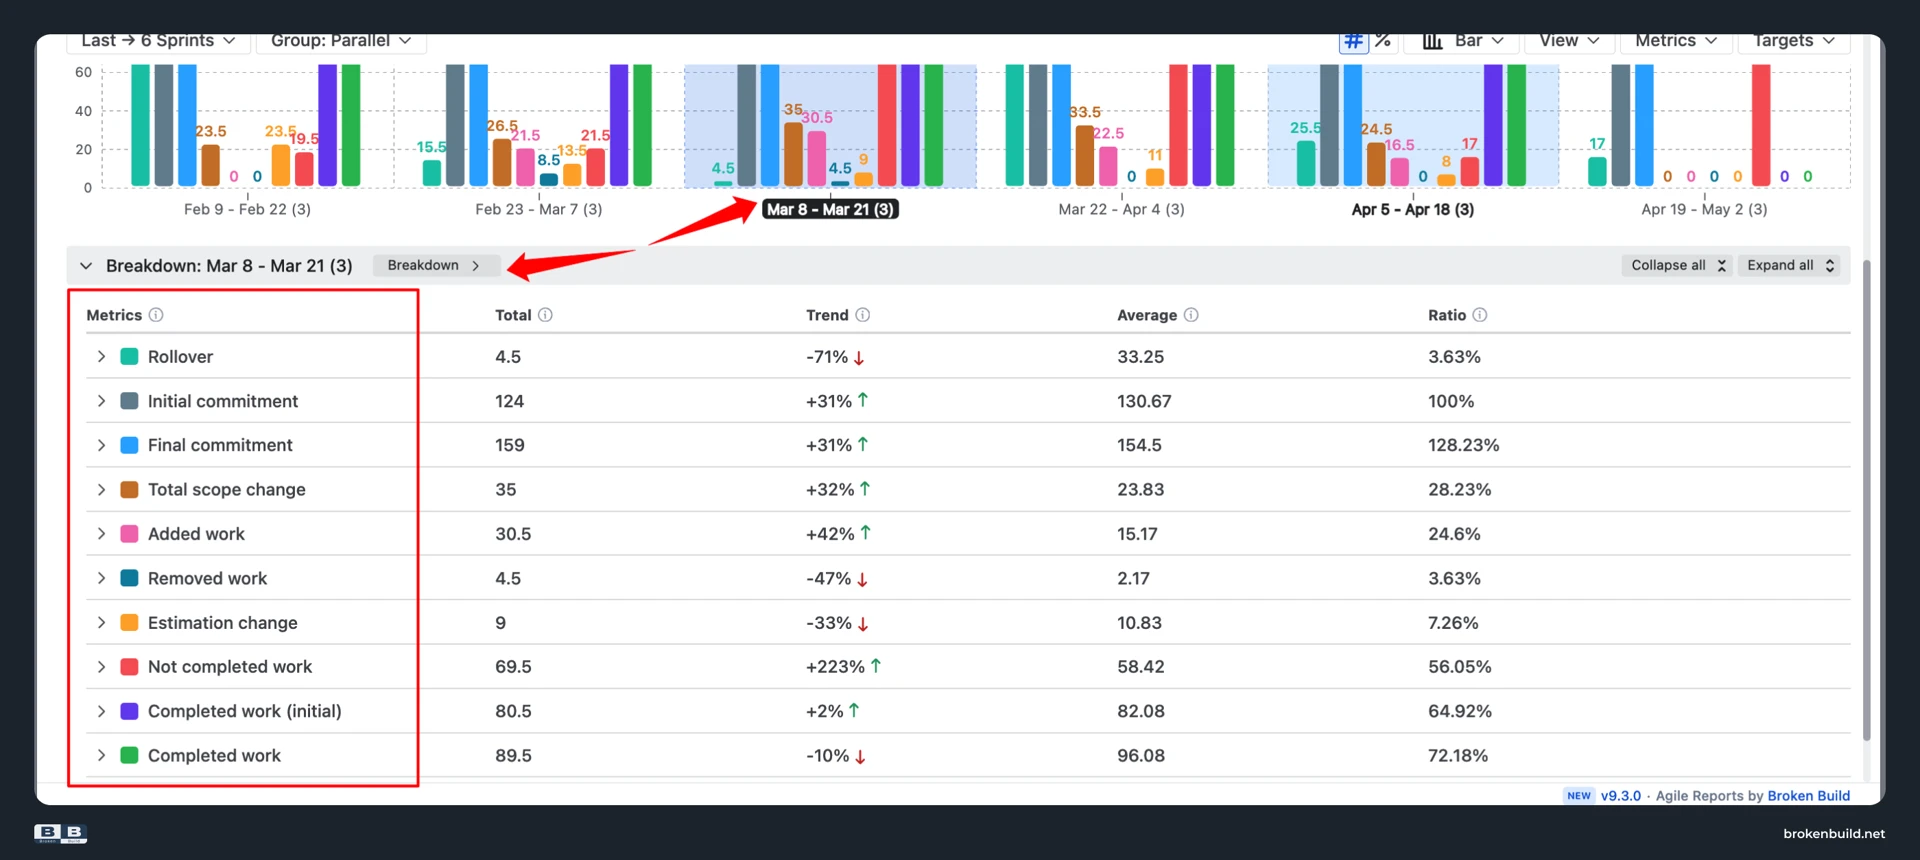Click the BB logo at bottom left
1920x860 pixels.
pyautogui.click(x=61, y=833)
